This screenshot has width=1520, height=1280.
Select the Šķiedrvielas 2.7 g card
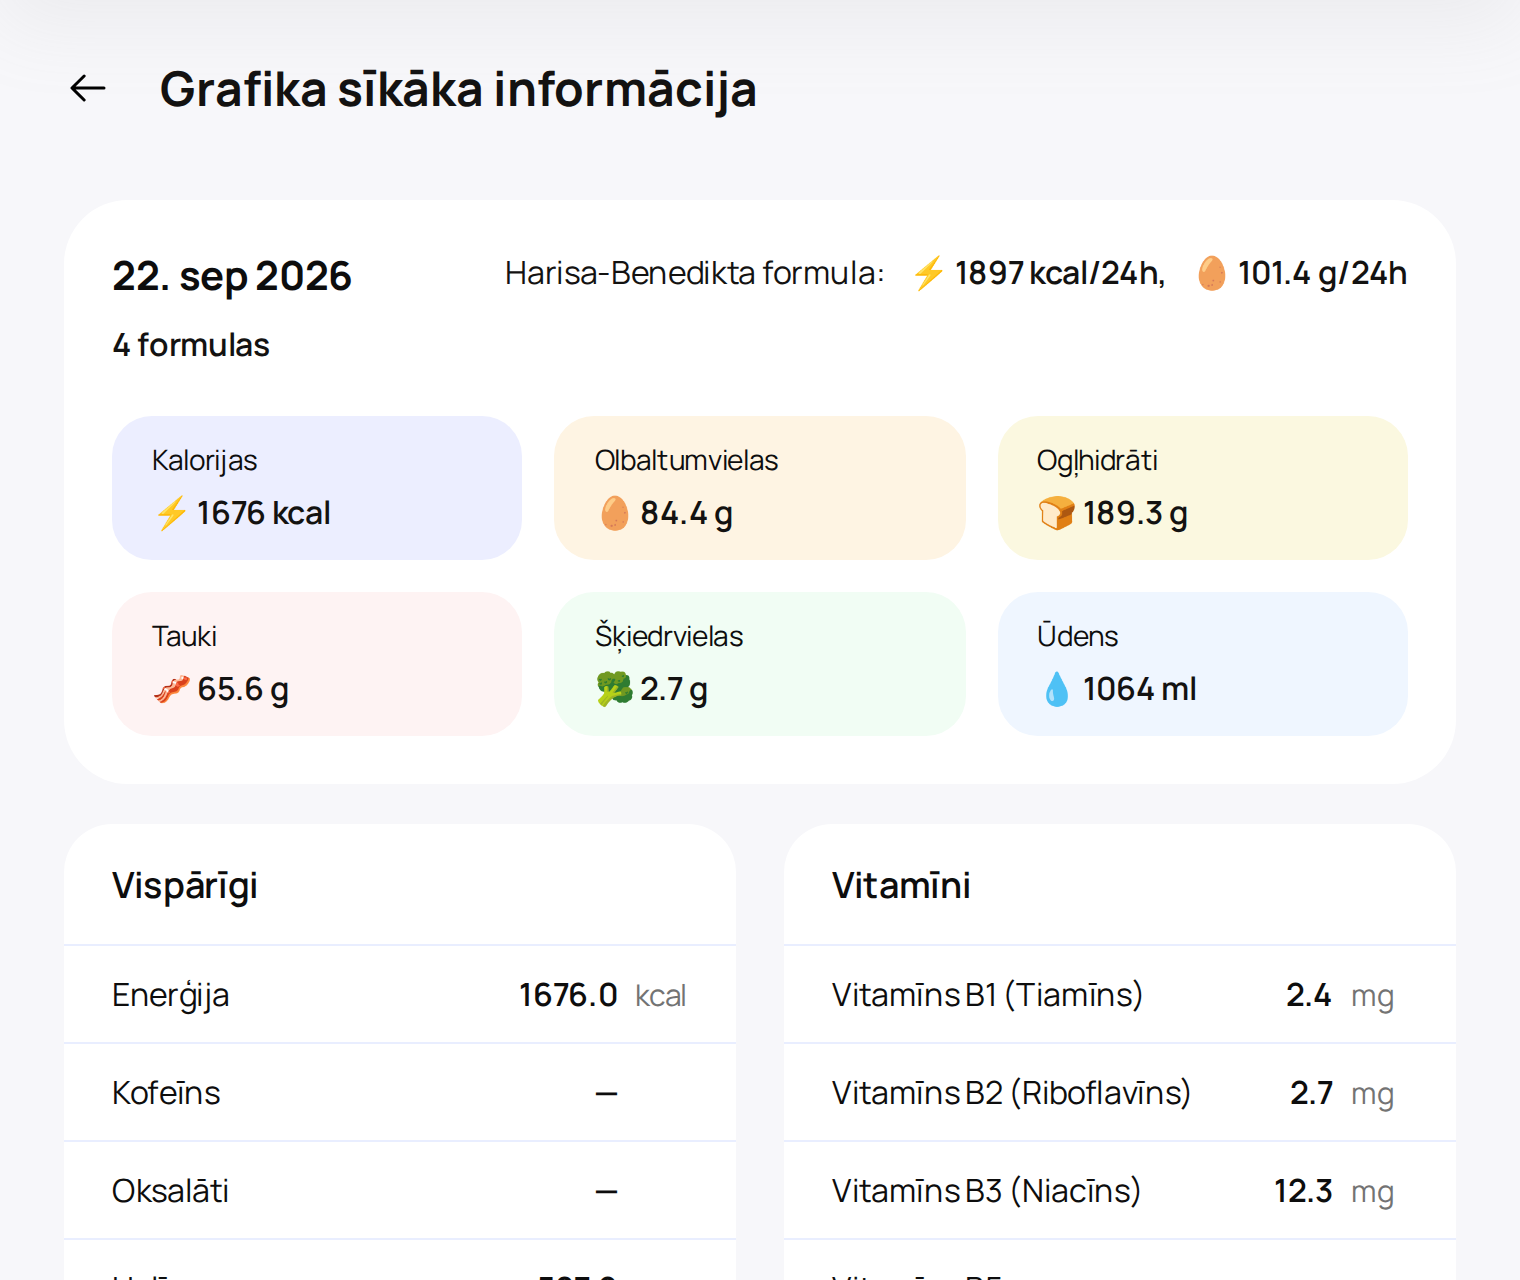click(x=760, y=664)
